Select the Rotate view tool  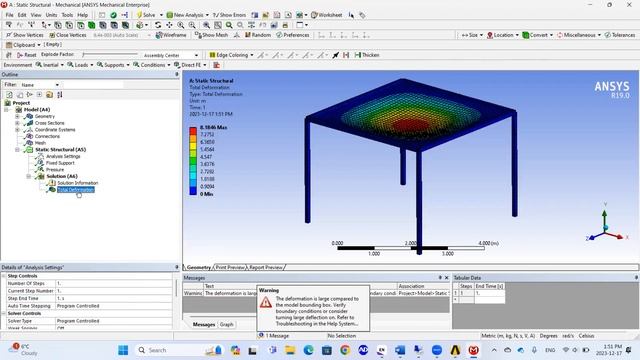pos(158,25)
